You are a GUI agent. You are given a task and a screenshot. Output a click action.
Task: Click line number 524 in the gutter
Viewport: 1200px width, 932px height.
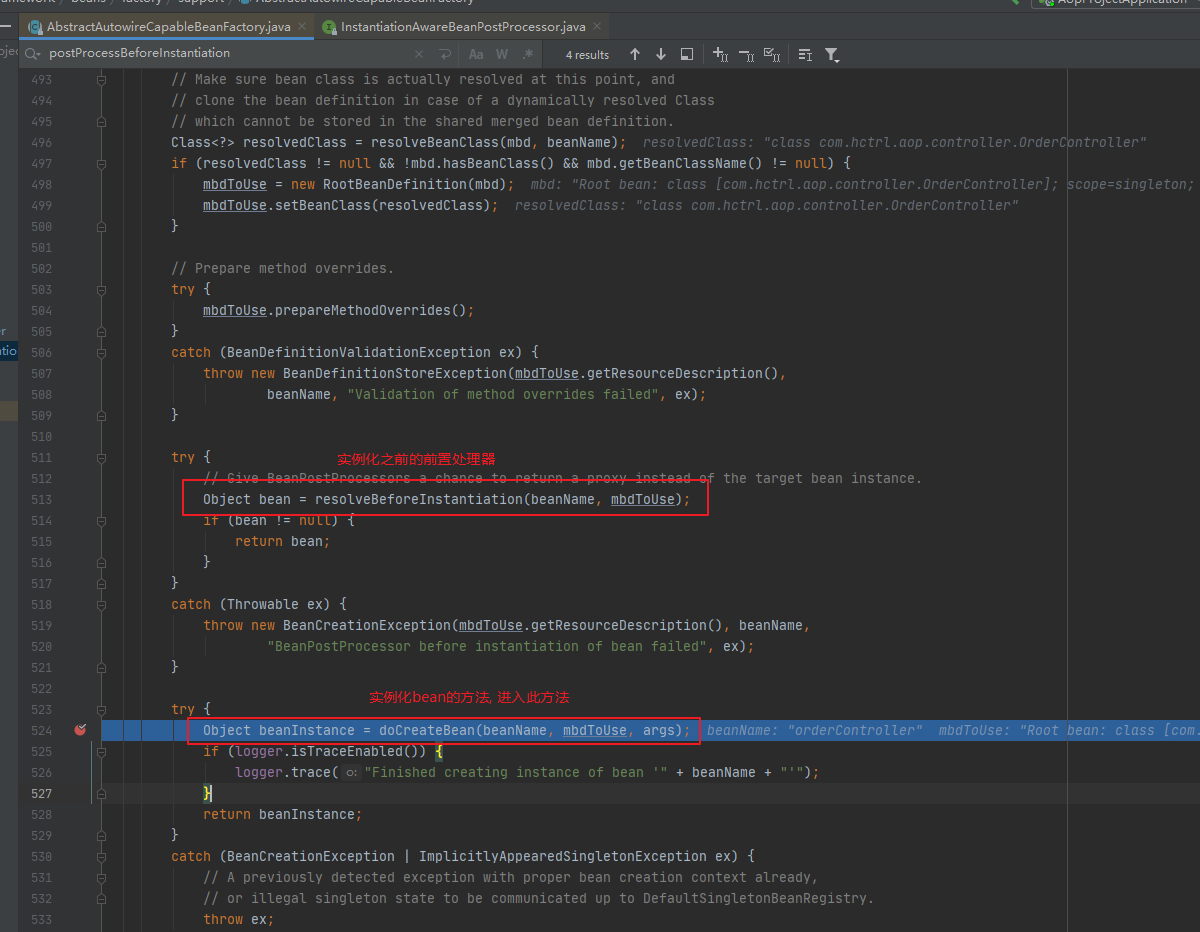(41, 730)
